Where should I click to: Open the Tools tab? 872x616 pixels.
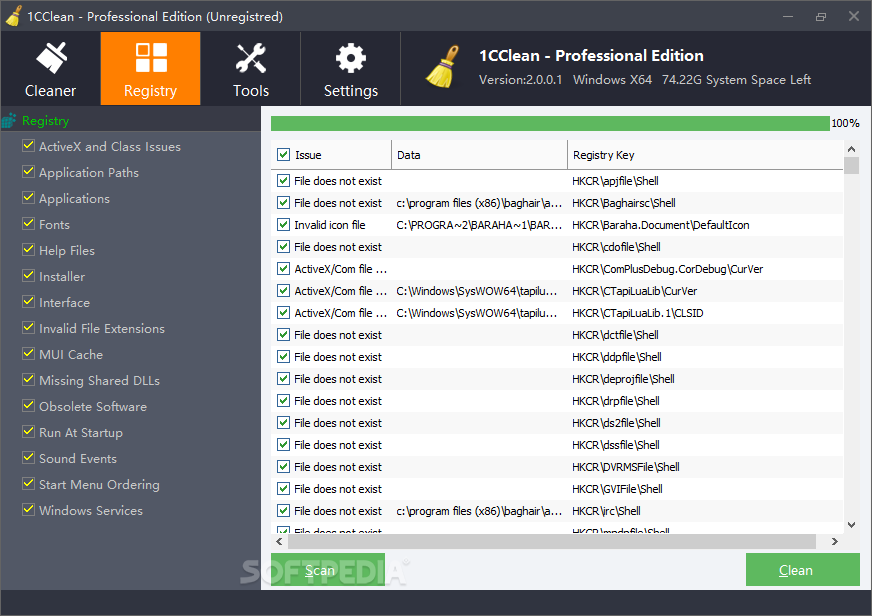click(x=251, y=68)
